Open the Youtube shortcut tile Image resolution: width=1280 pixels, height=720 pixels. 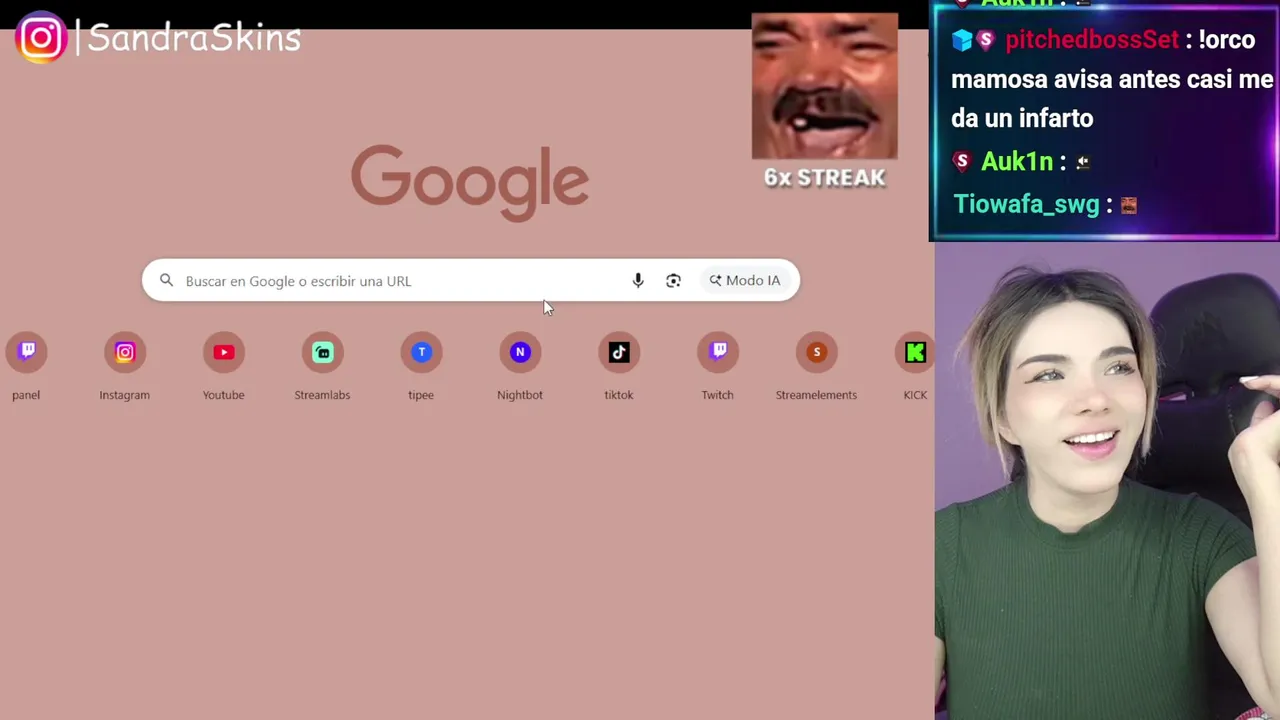[x=224, y=366]
